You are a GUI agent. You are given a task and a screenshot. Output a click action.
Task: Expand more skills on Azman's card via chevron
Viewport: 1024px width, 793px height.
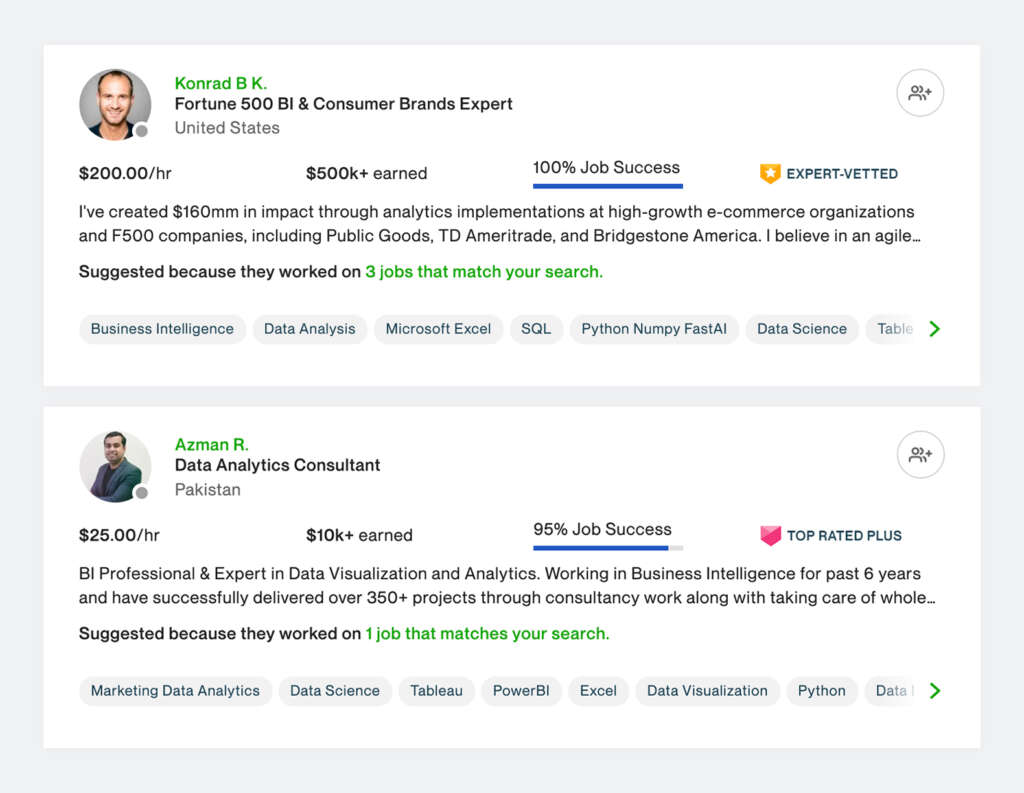tap(934, 690)
